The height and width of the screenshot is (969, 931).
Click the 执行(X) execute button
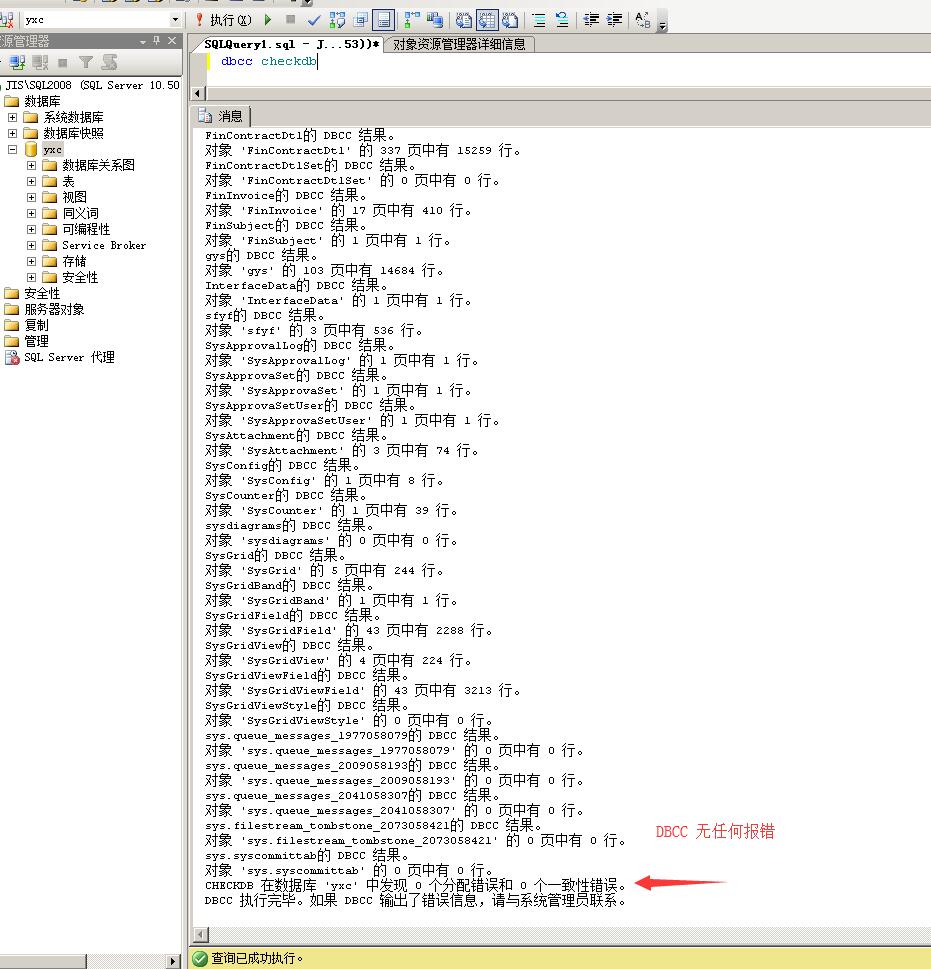click(223, 20)
